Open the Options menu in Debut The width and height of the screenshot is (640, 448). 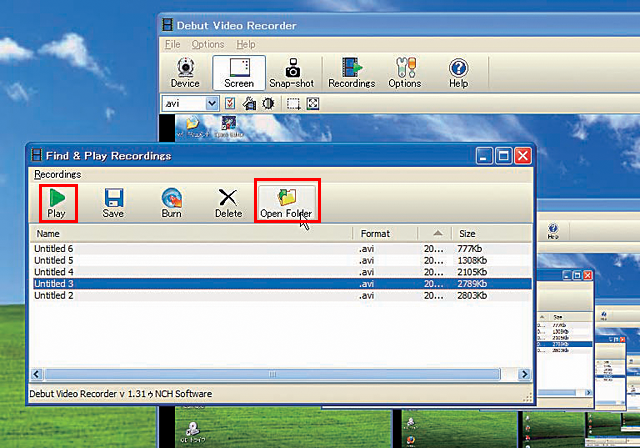pyautogui.click(x=208, y=44)
